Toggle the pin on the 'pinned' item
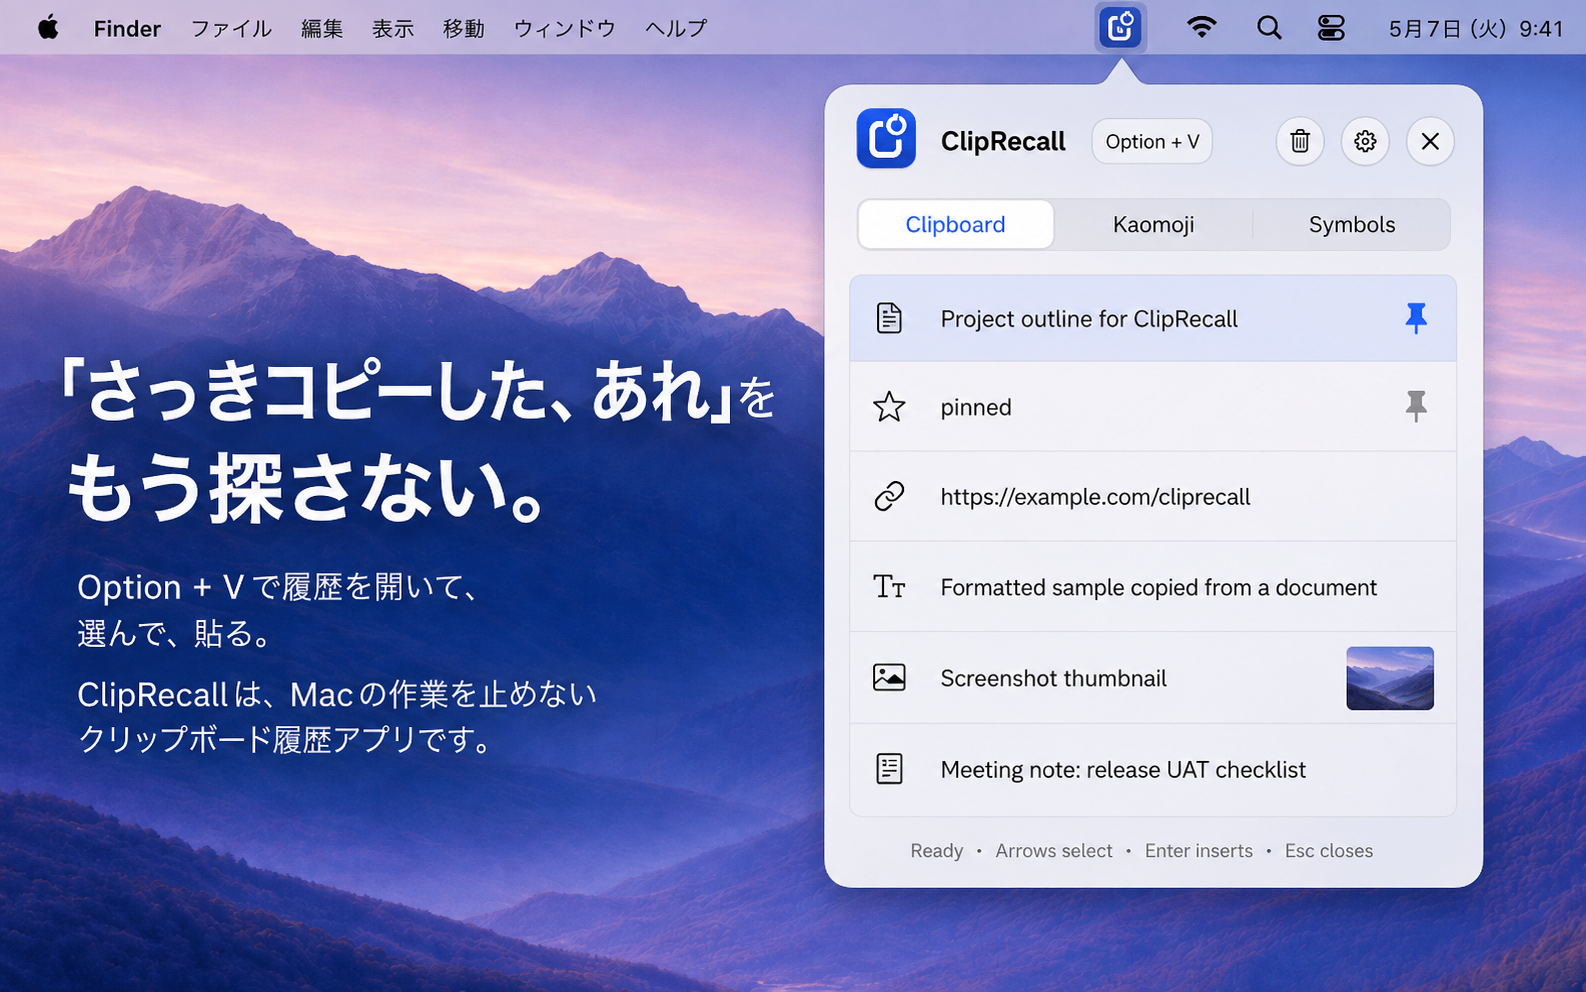 pyautogui.click(x=1416, y=406)
